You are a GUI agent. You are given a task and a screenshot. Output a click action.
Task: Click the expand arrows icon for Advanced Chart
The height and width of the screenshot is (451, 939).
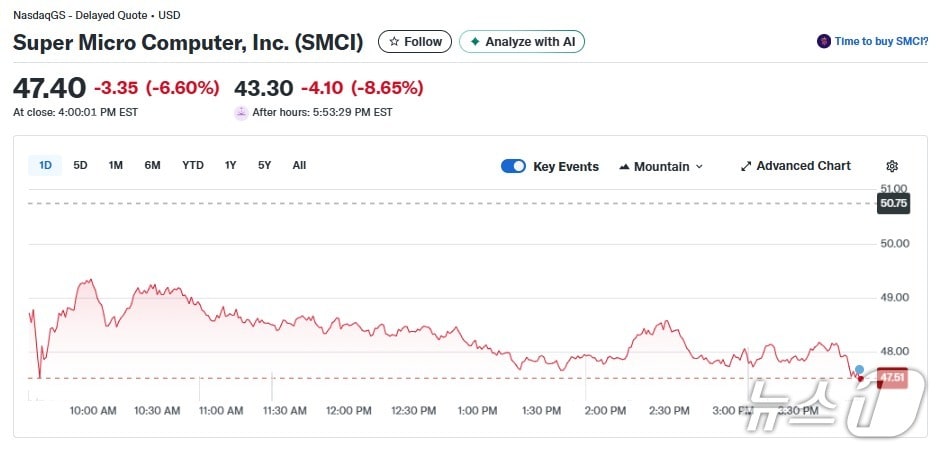click(746, 166)
